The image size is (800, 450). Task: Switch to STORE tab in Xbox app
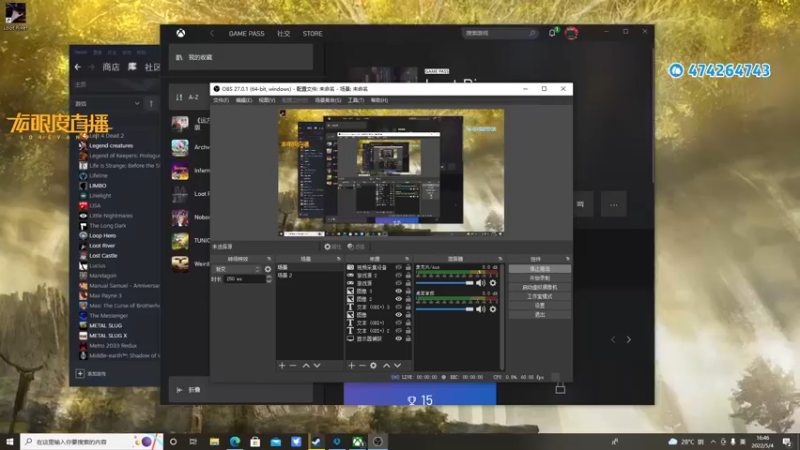[312, 34]
